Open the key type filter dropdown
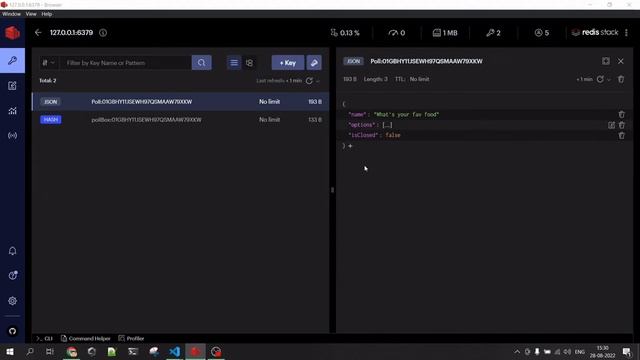This screenshot has height=360, width=640. point(49,63)
